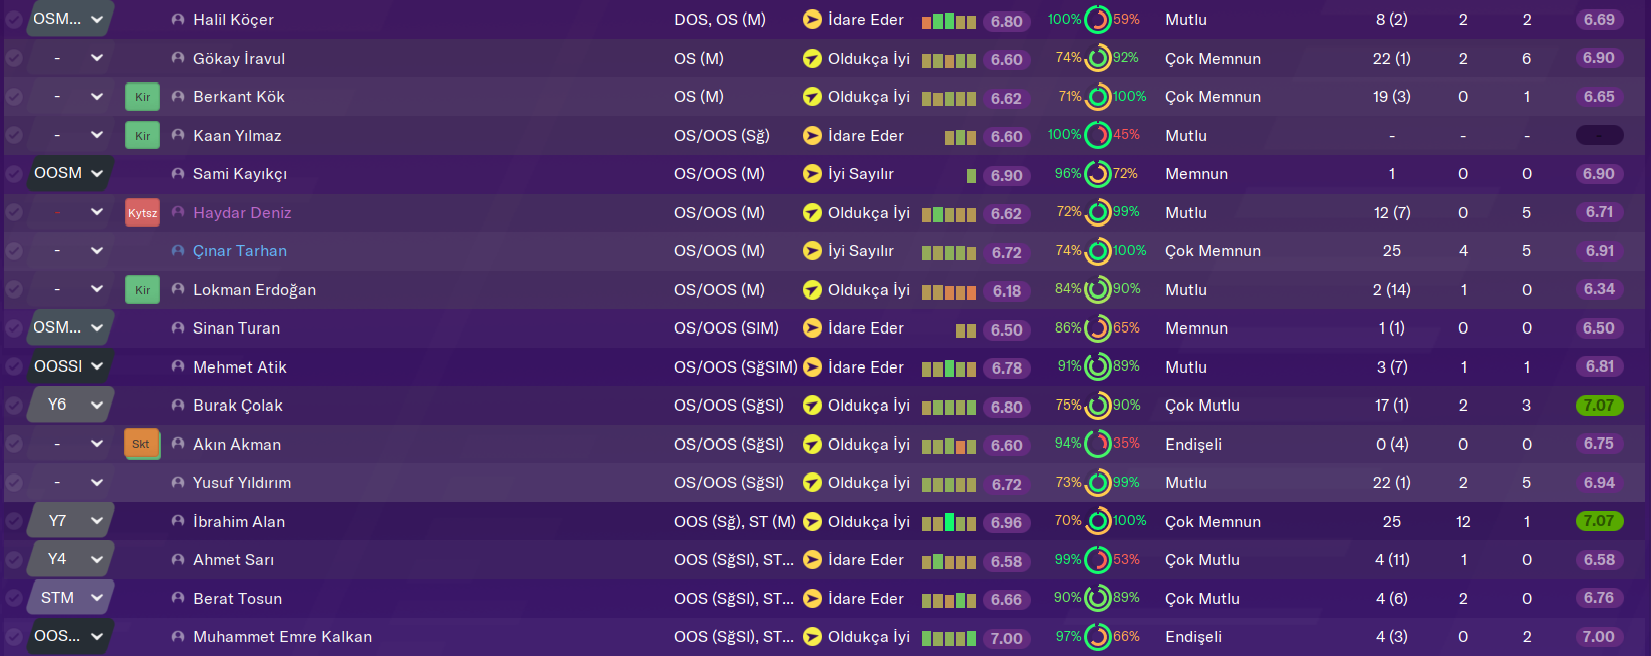Click the condition circle in Kaan Yılmaz's row
The width and height of the screenshot is (1651, 656).
coord(1098,135)
